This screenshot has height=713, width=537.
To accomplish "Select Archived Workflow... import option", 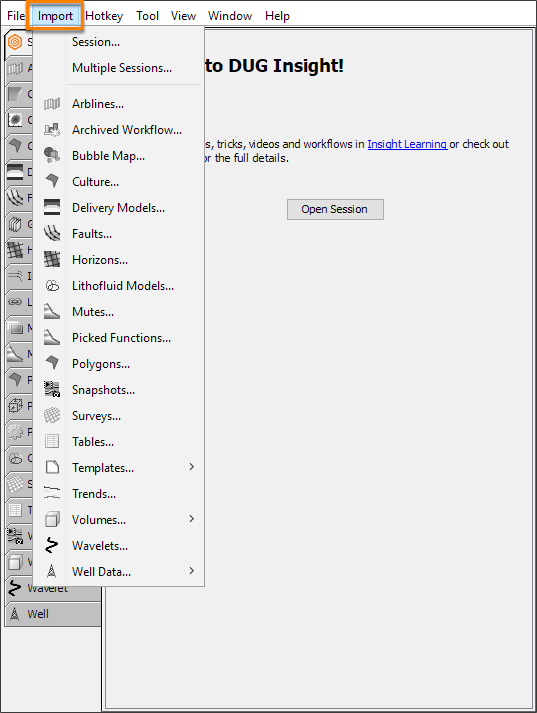I will click(118, 130).
